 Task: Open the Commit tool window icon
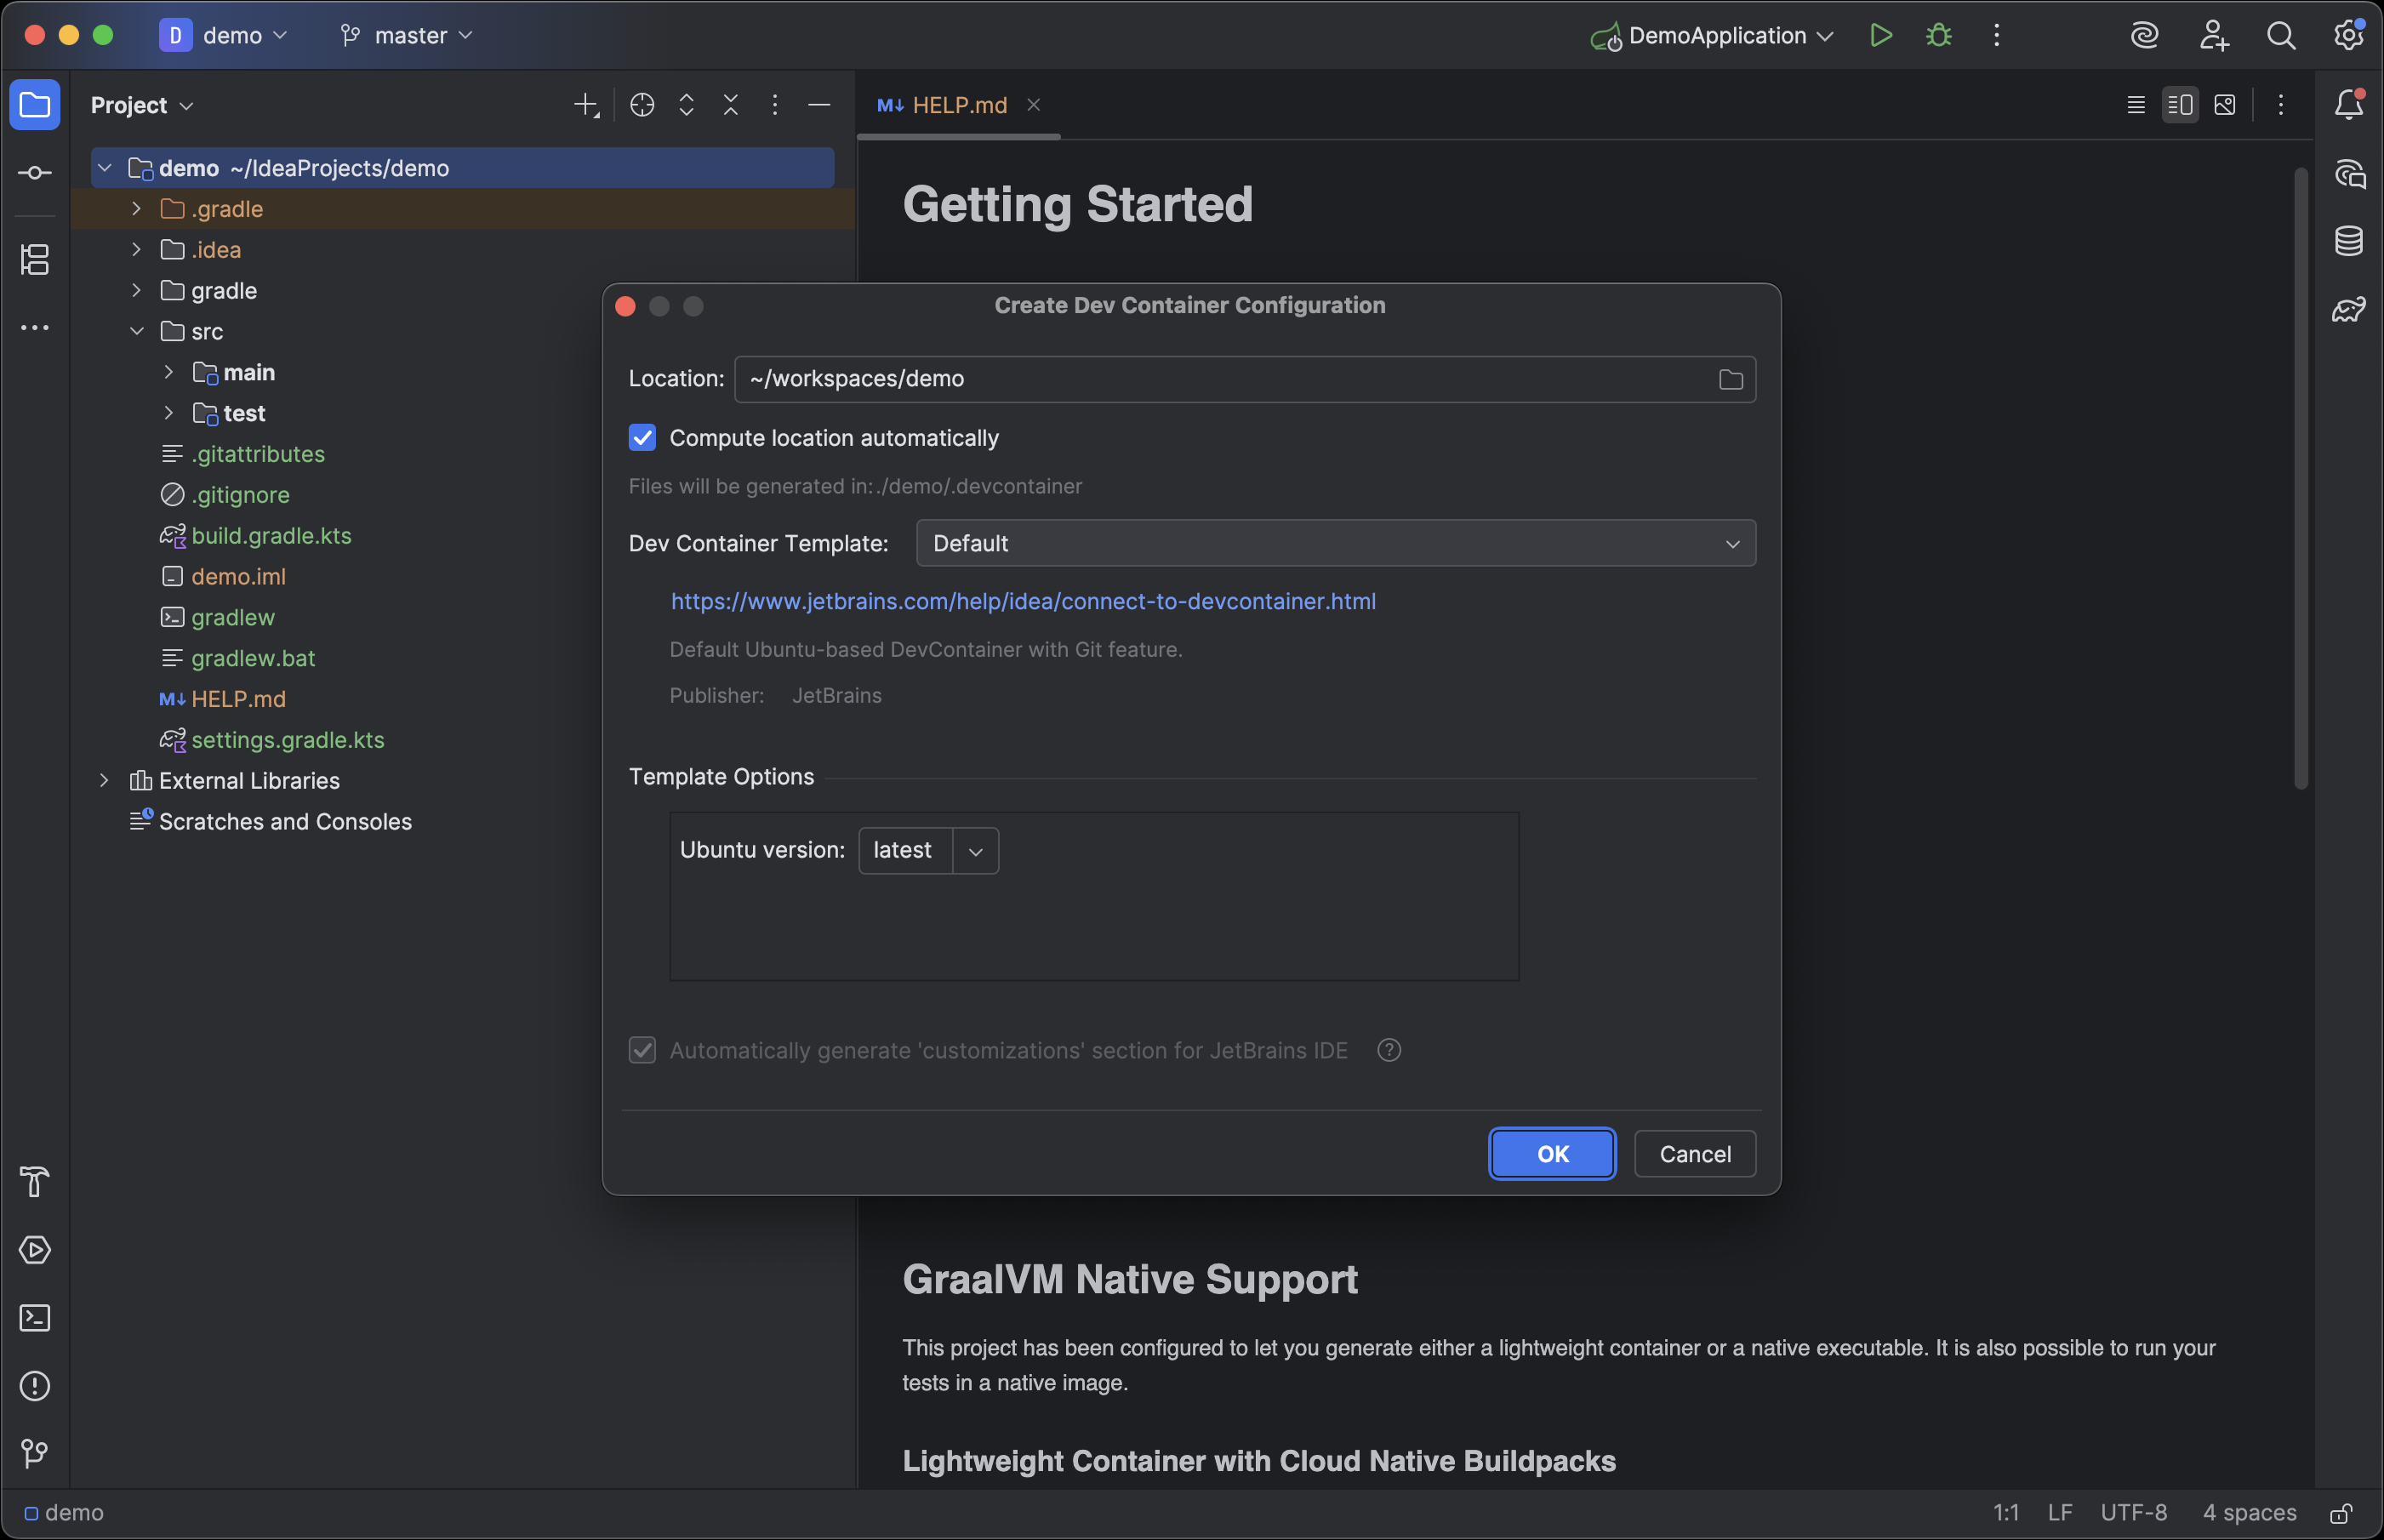[35, 173]
